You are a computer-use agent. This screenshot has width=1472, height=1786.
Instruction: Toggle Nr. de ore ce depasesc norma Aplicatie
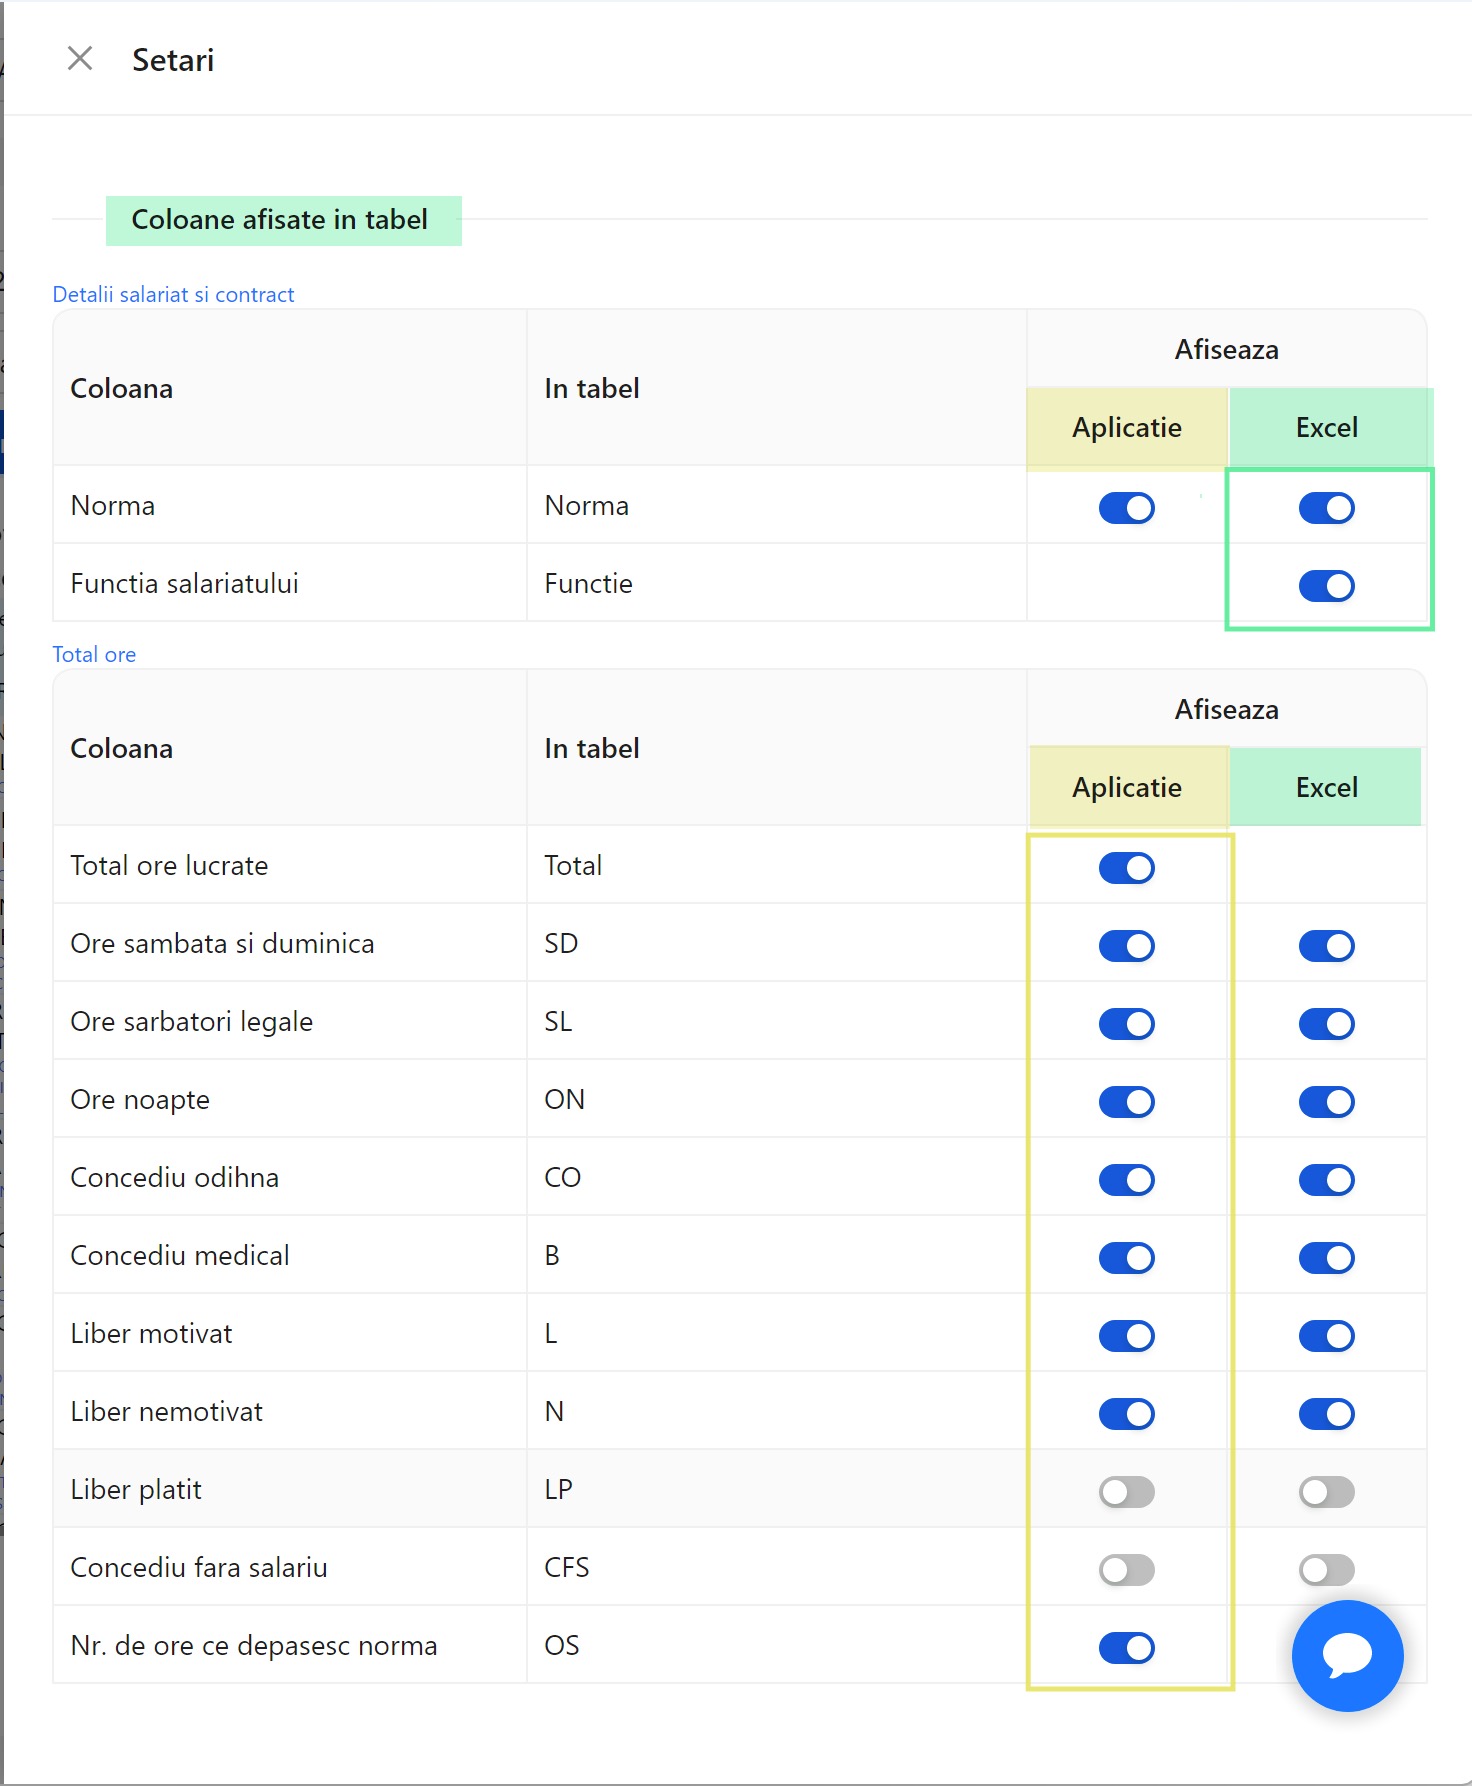pyautogui.click(x=1126, y=1648)
